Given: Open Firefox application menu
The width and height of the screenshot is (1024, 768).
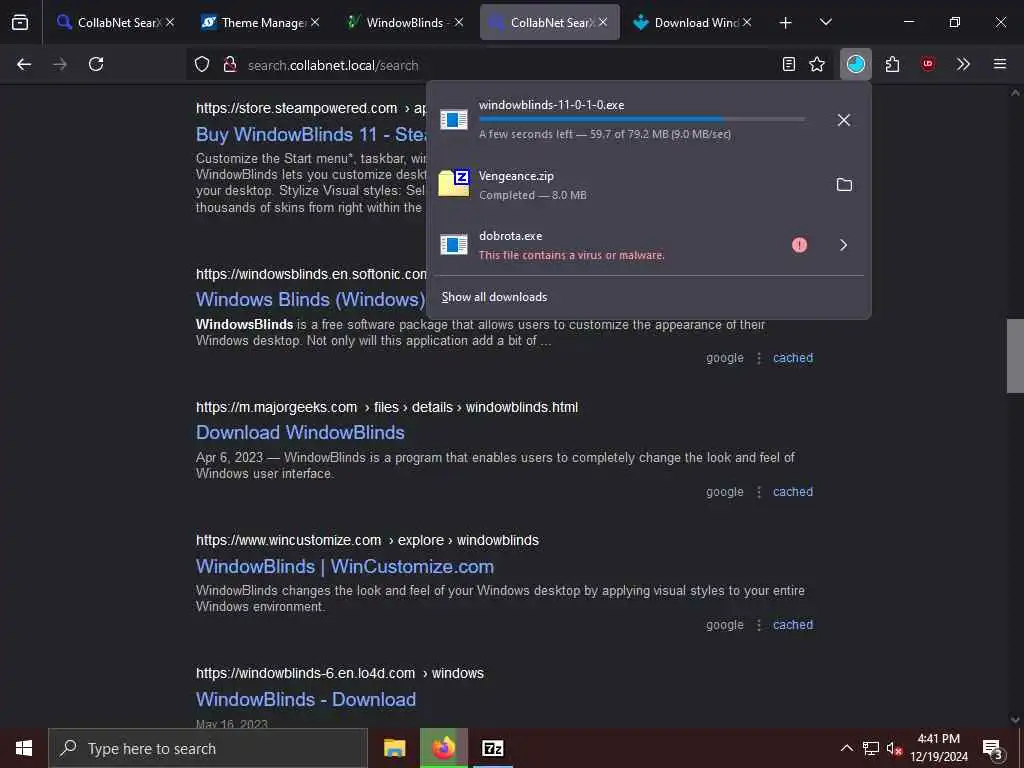Looking at the screenshot, I should pyautogui.click(x=1000, y=64).
